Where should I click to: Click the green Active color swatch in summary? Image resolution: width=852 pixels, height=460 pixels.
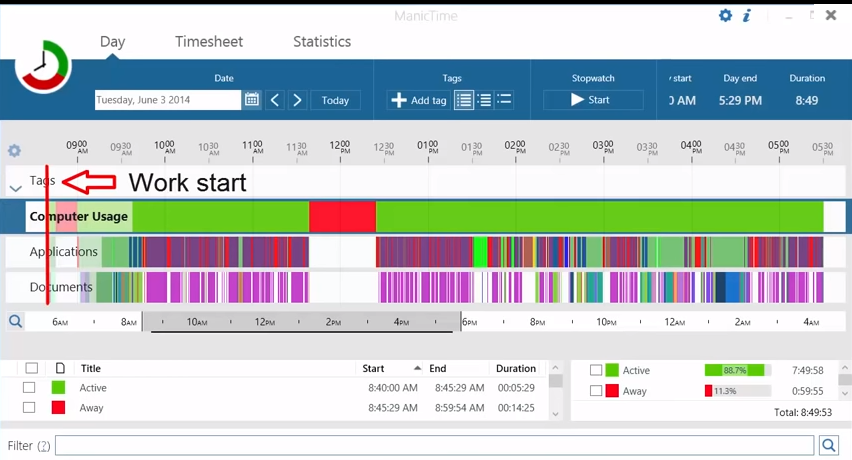pyautogui.click(x=612, y=370)
